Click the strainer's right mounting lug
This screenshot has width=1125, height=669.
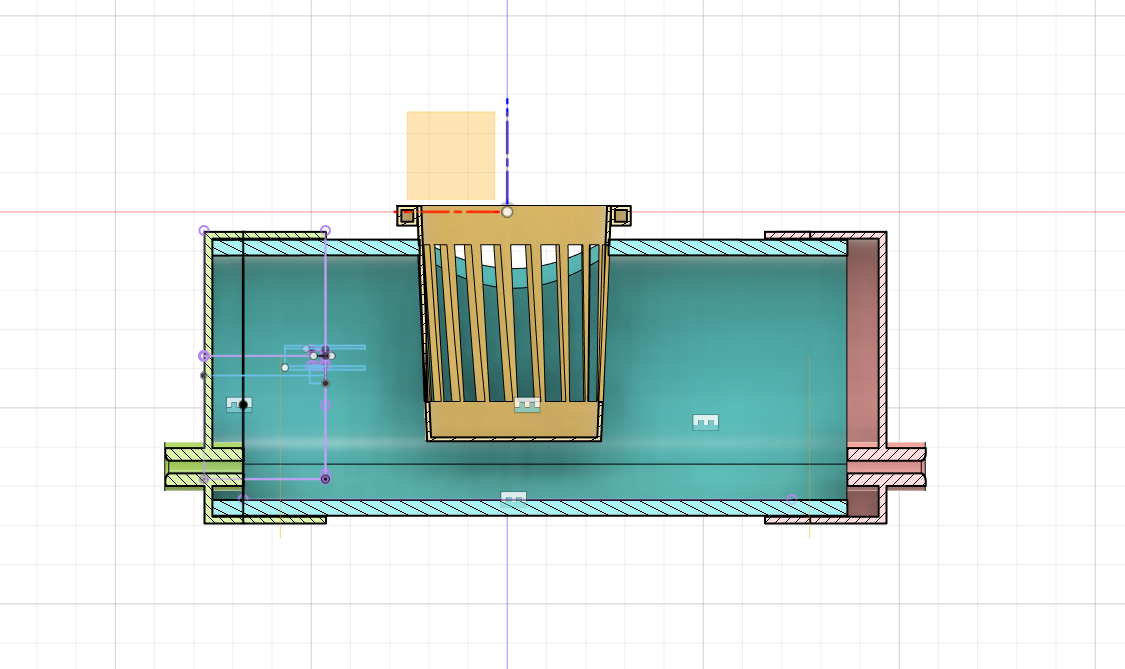(x=623, y=214)
